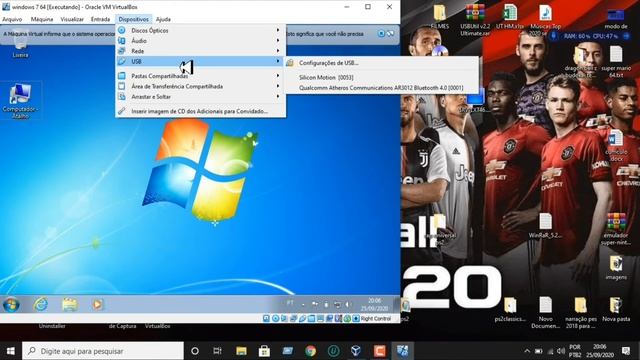This screenshot has height=360, width=640.
Task: Click the guest network tray icon
Action: (337, 304)
